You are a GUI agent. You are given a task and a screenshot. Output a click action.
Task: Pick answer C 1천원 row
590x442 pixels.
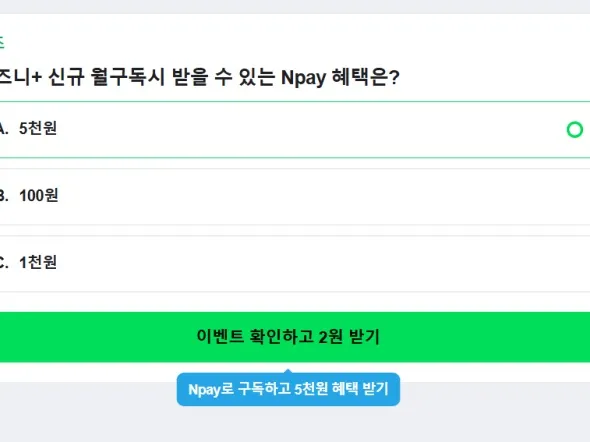pyautogui.click(x=295, y=263)
